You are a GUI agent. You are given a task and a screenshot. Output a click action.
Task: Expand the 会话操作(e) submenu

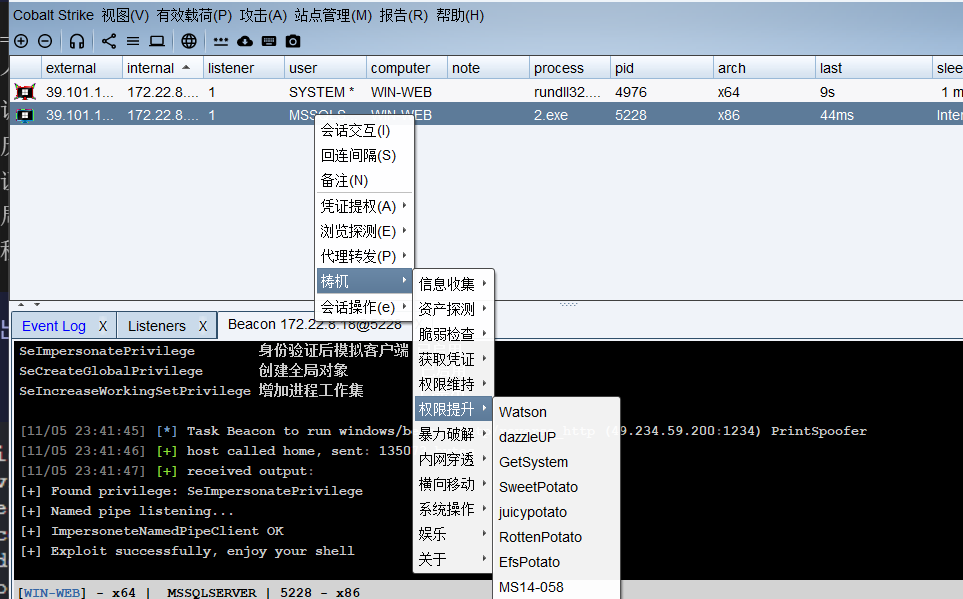pos(364,307)
